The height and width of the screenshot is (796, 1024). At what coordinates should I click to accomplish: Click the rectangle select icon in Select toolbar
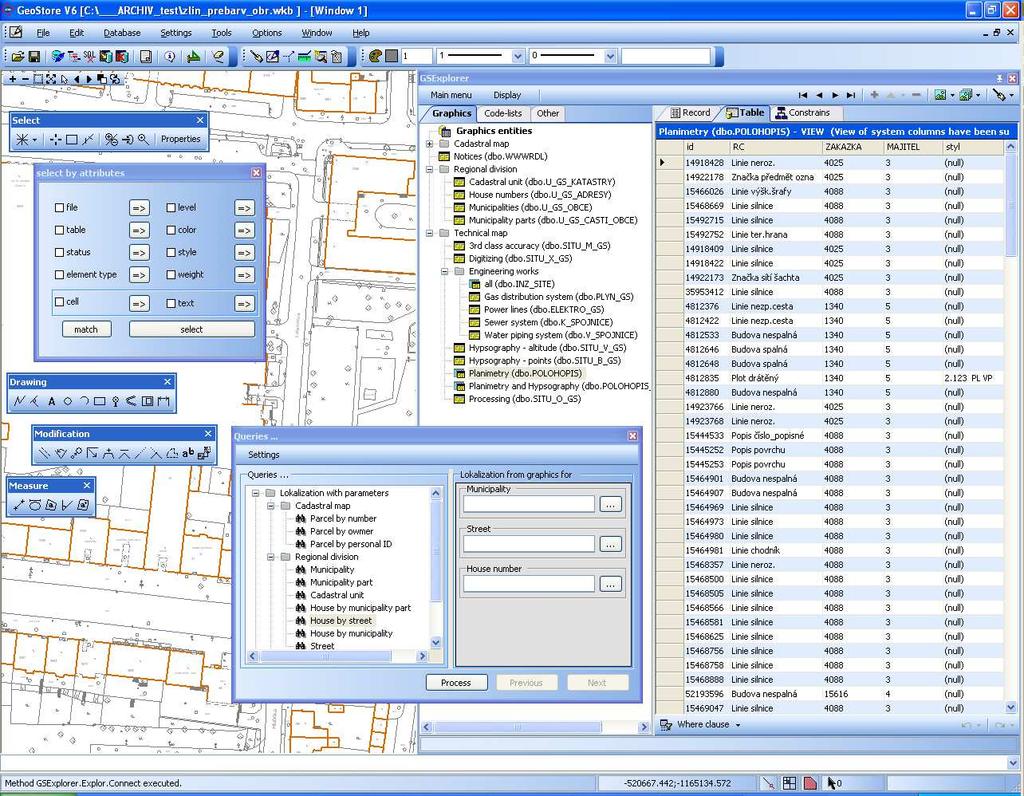click(72, 139)
